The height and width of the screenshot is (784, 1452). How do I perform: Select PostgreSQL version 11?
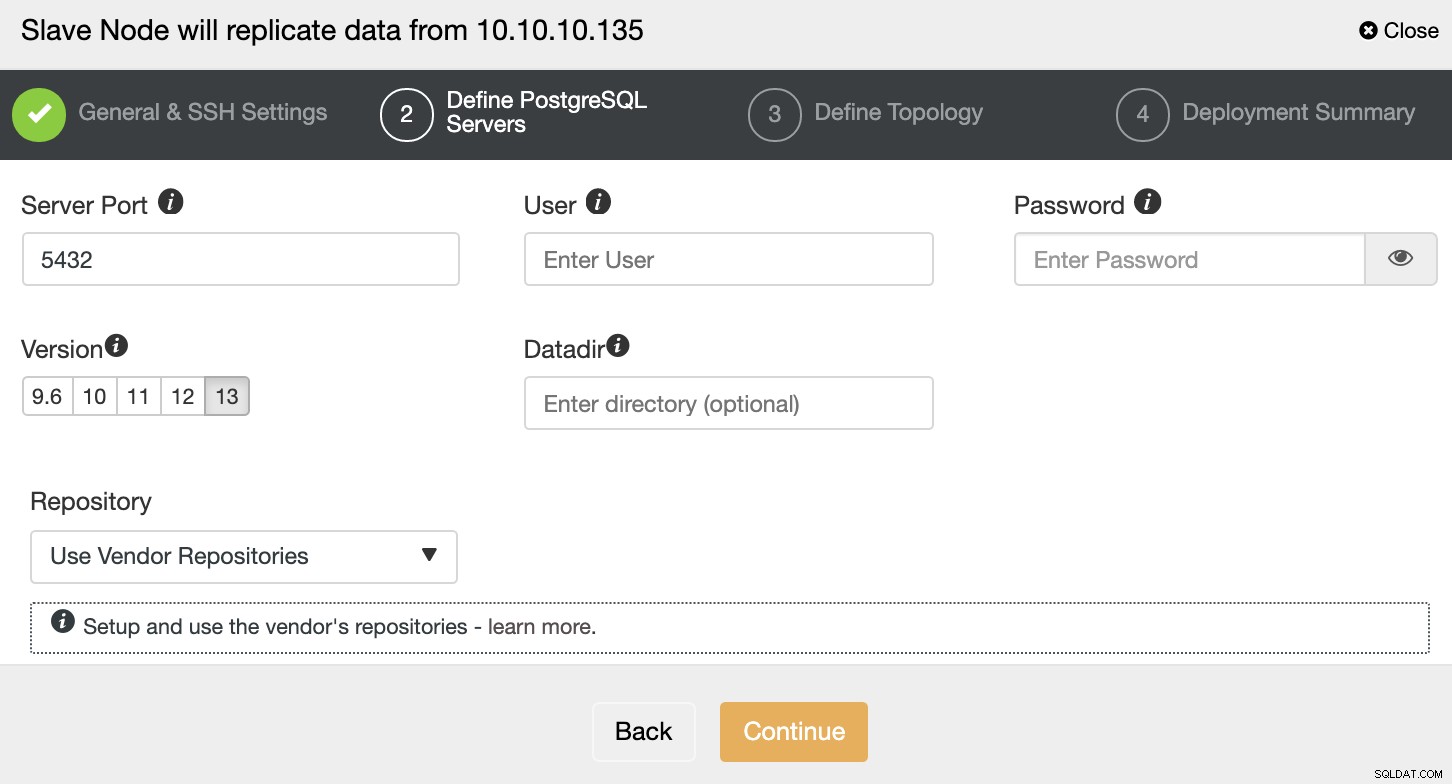point(138,396)
